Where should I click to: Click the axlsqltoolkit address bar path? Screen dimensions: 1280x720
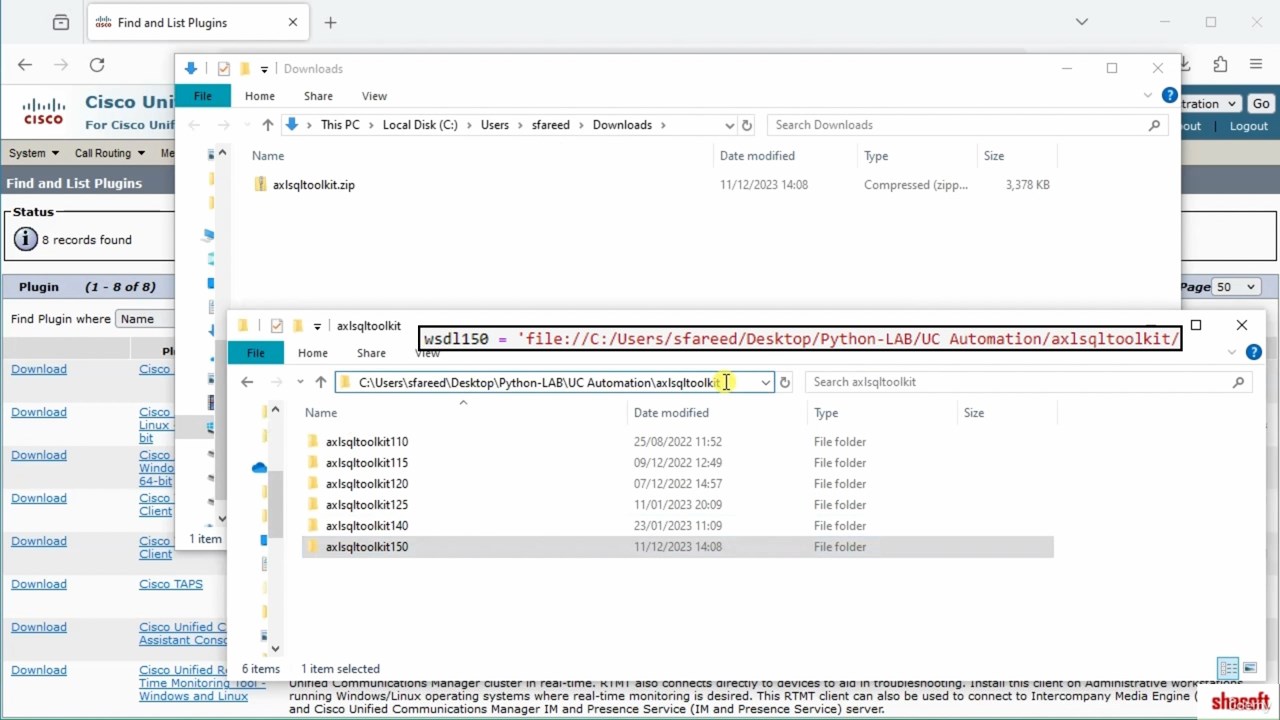(x=540, y=382)
